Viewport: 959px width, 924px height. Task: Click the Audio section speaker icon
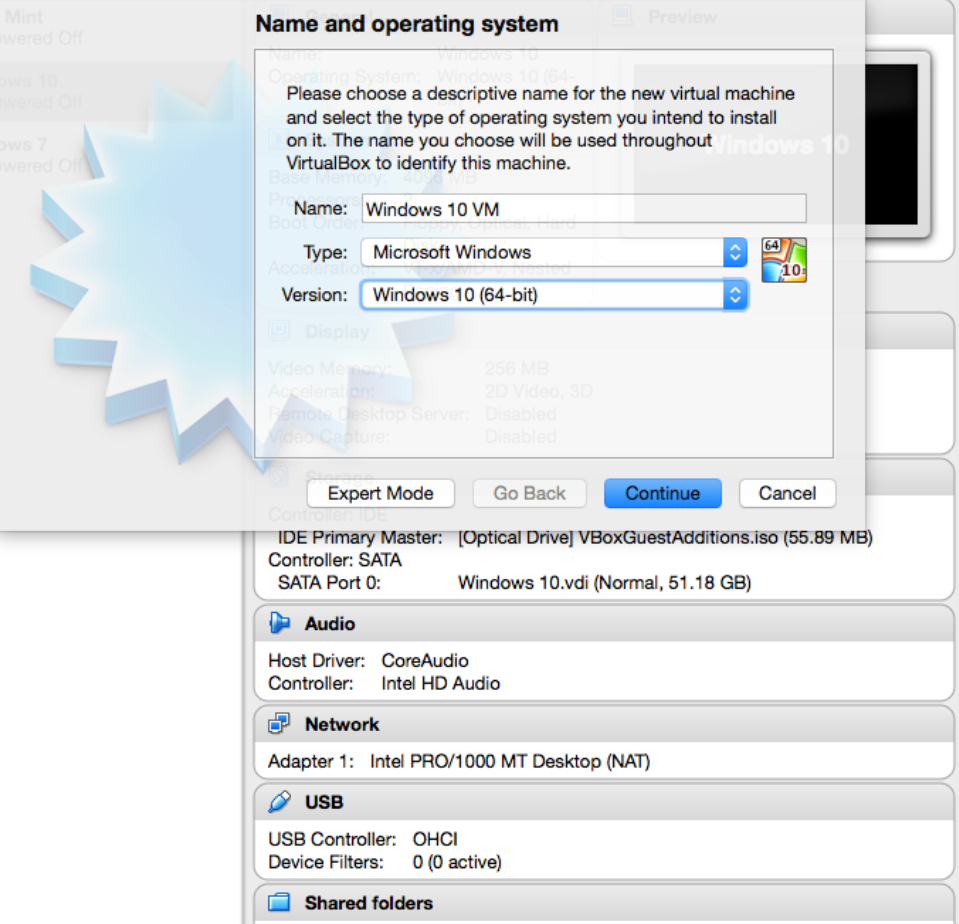281,622
